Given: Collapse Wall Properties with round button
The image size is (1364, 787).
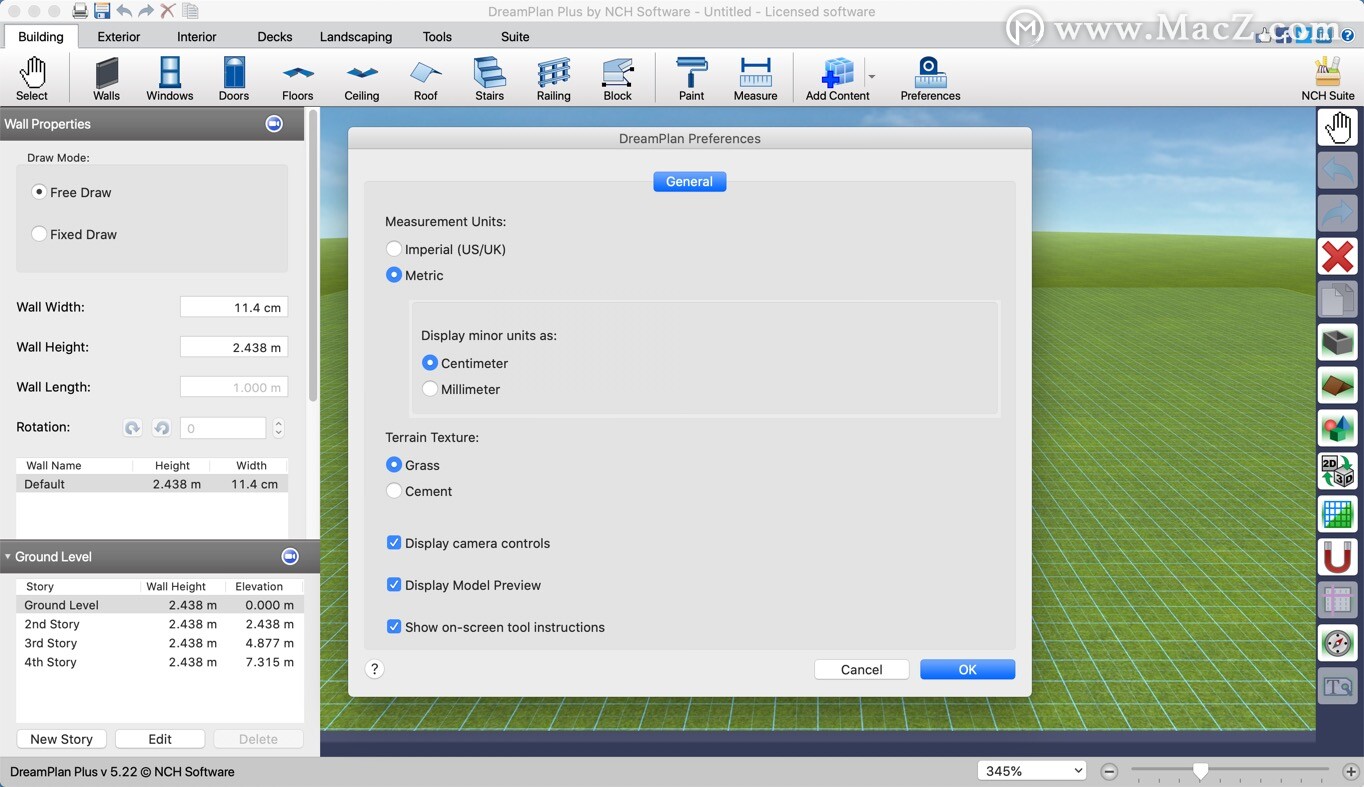Looking at the screenshot, I should tap(274, 124).
